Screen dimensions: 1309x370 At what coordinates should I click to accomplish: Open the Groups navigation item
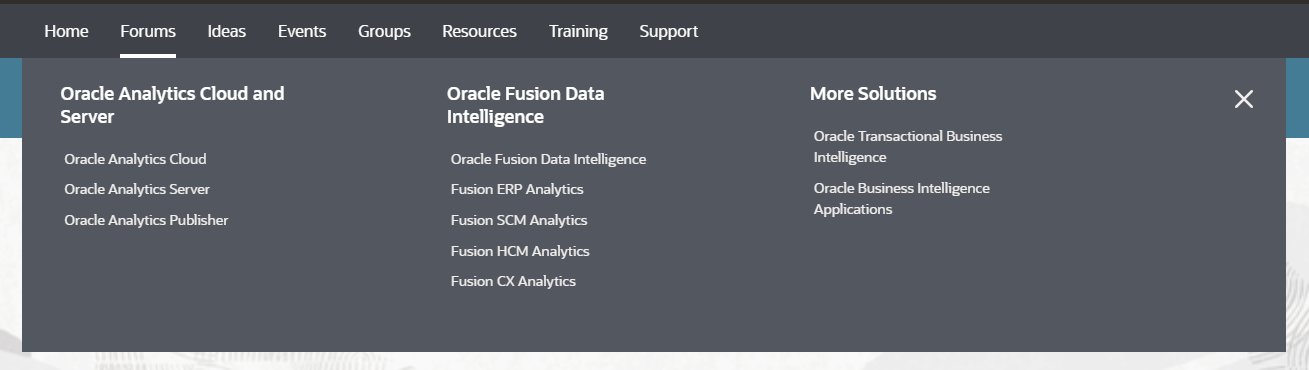384,31
